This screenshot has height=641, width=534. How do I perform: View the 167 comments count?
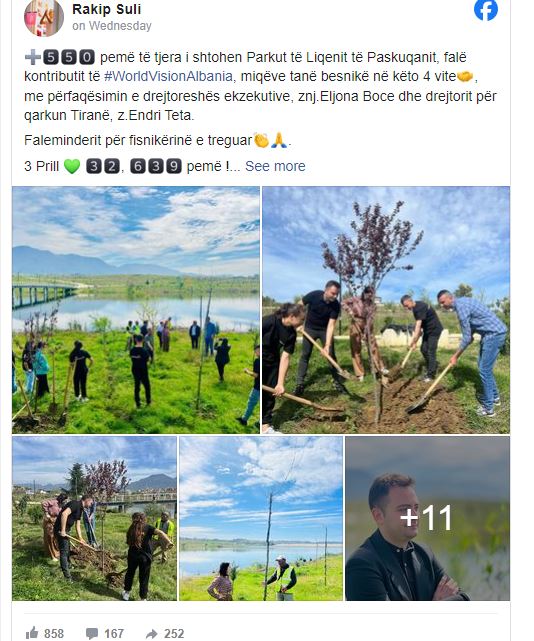pyautogui.click(x=114, y=634)
